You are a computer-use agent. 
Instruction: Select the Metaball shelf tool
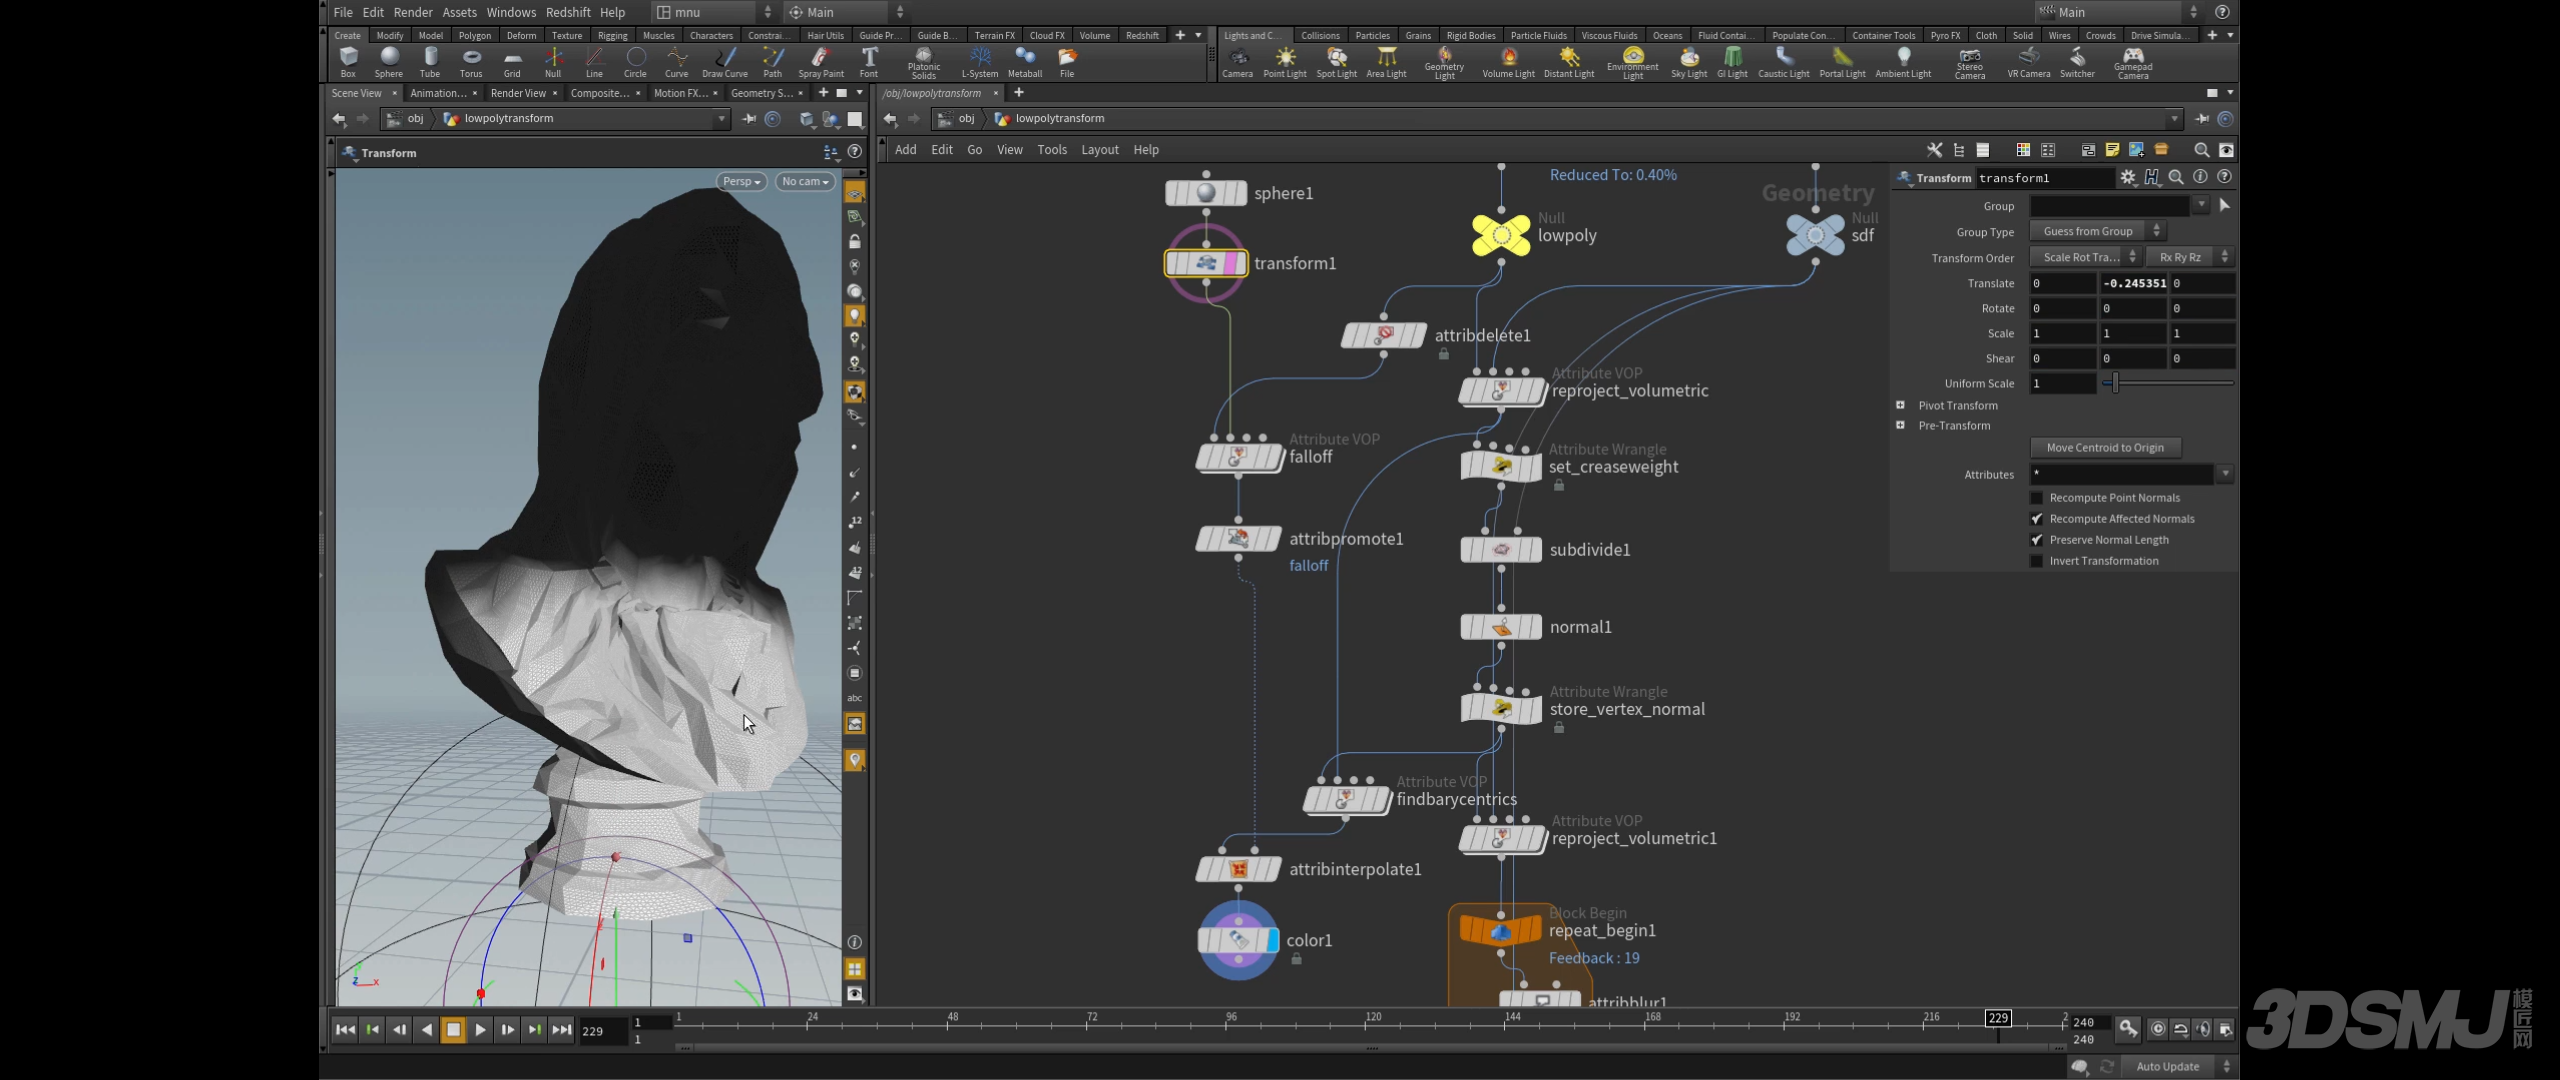1025,62
